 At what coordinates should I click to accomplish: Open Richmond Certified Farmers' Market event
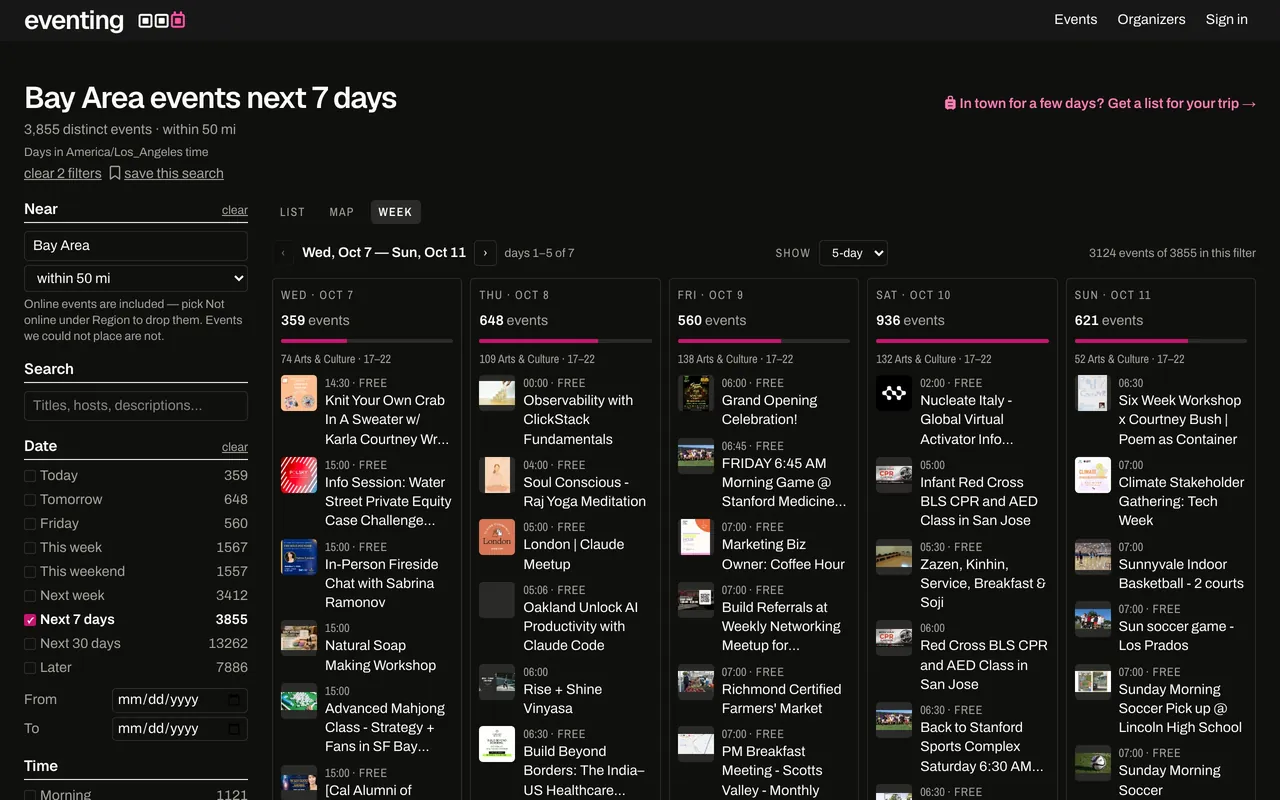[x=764, y=689]
